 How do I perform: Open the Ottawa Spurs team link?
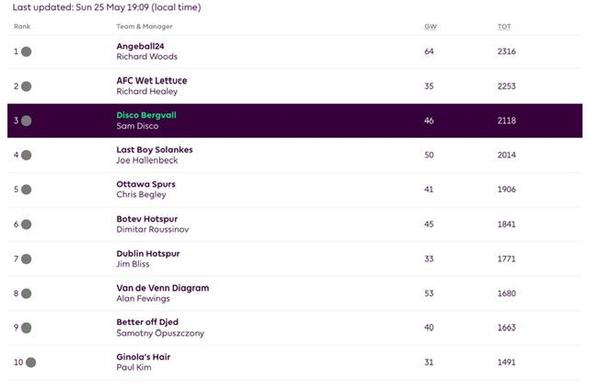[x=146, y=184]
